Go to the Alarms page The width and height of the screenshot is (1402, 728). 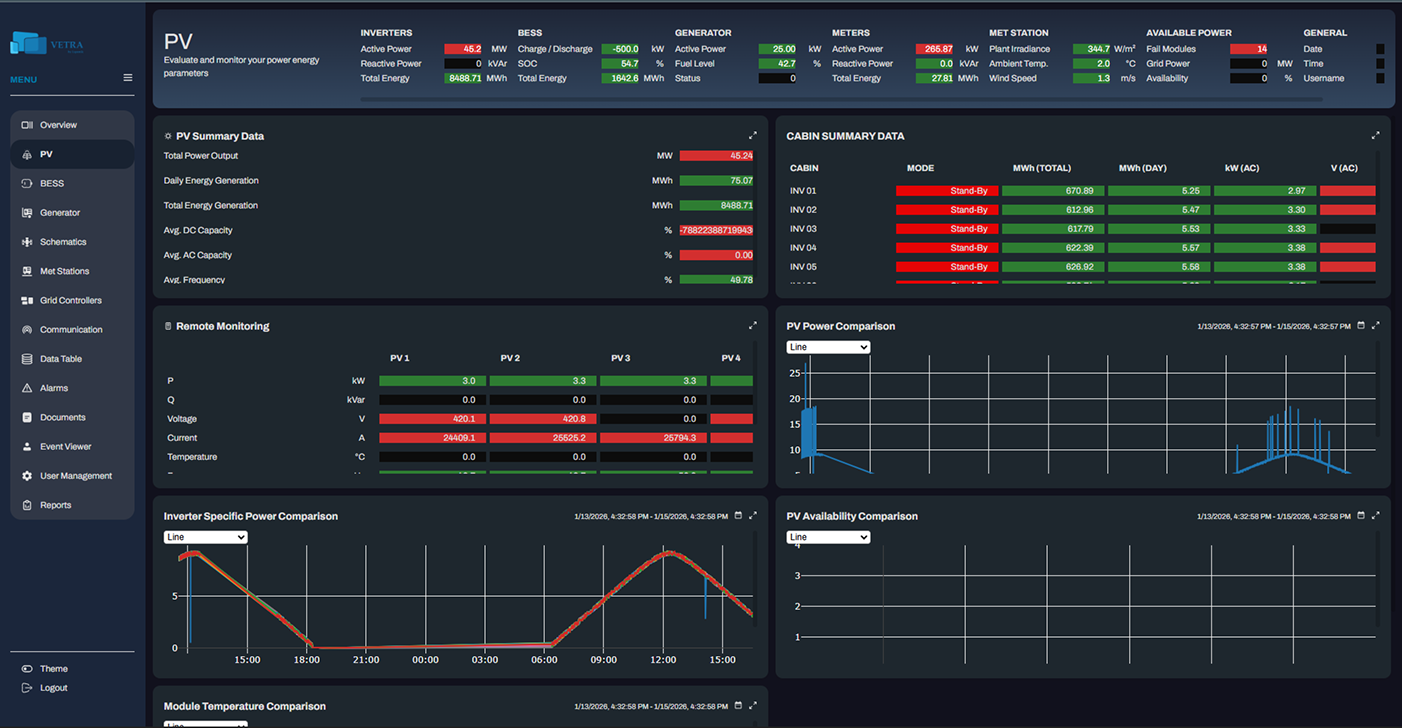point(54,388)
